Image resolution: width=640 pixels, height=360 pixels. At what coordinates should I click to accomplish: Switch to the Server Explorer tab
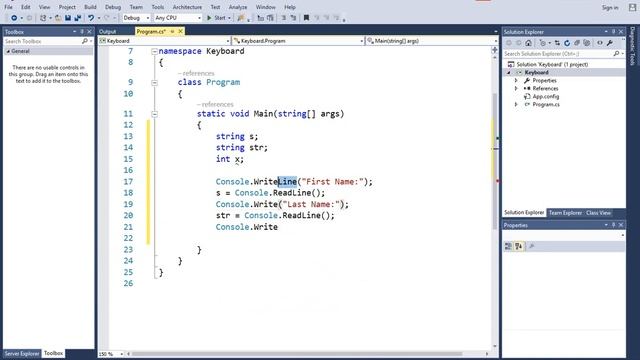tap(22, 353)
